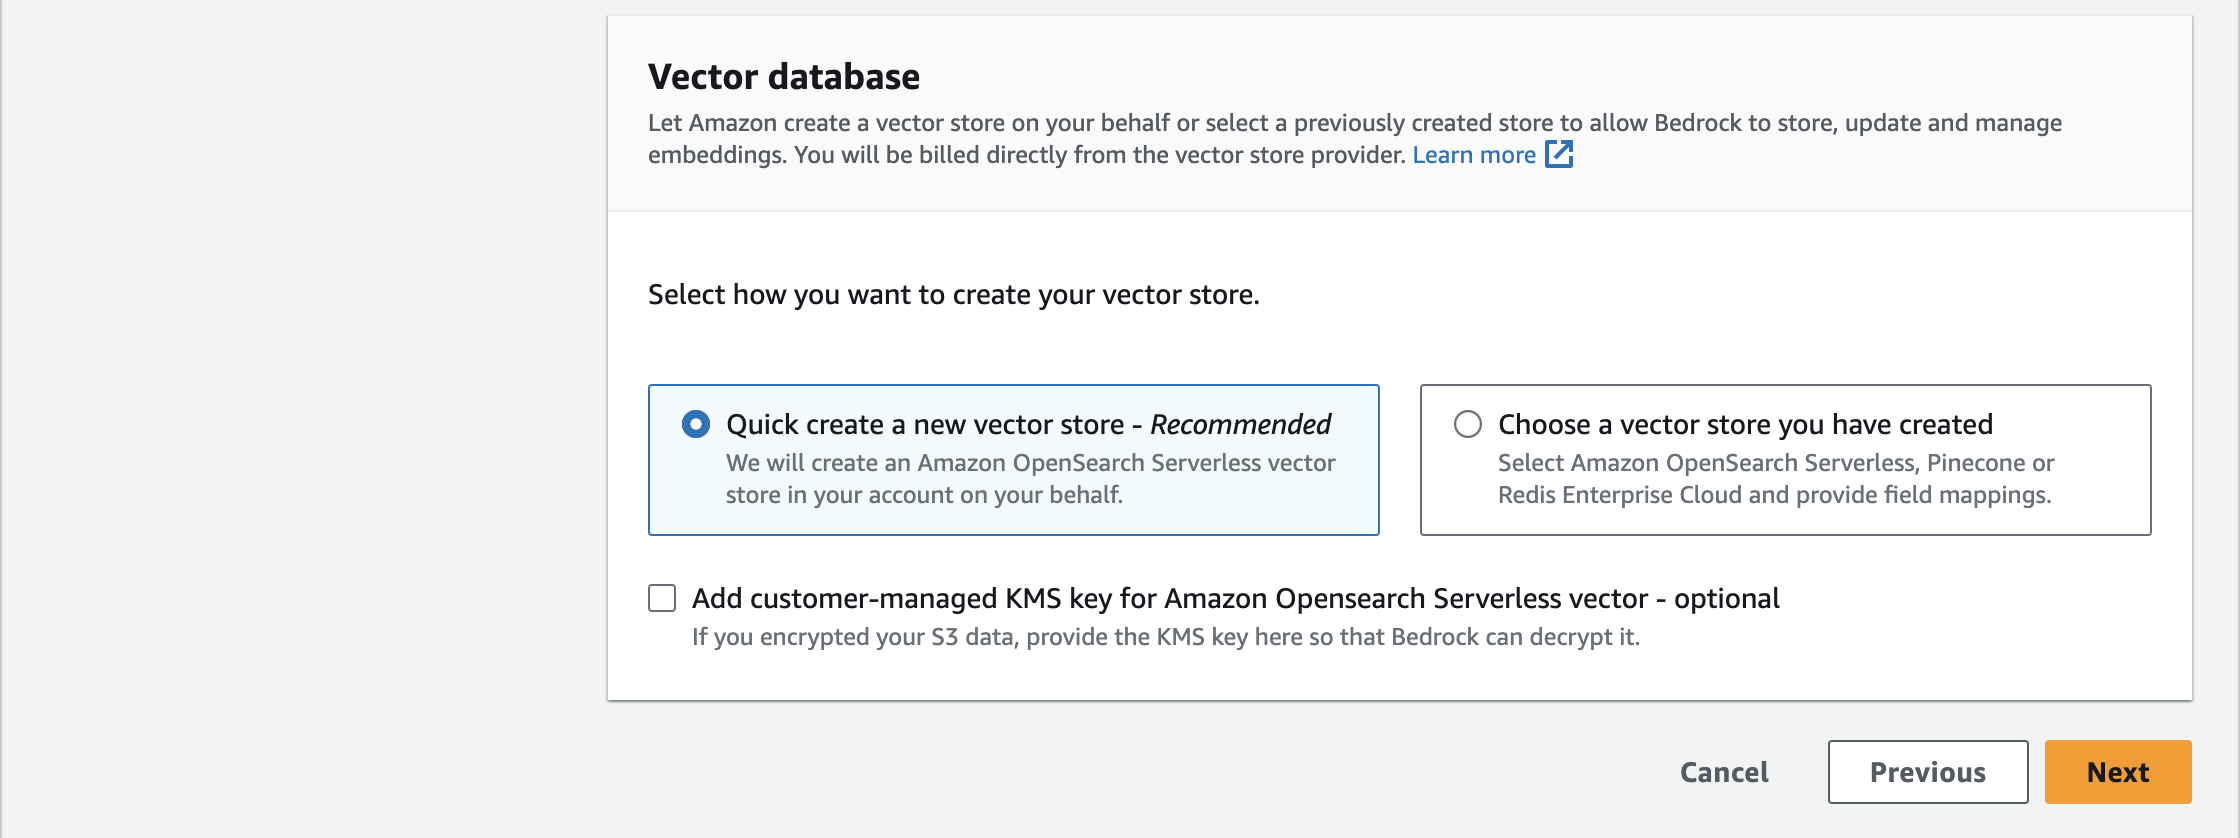
Task: Open the external link icon beside Learn more
Action: pyautogui.click(x=1559, y=154)
